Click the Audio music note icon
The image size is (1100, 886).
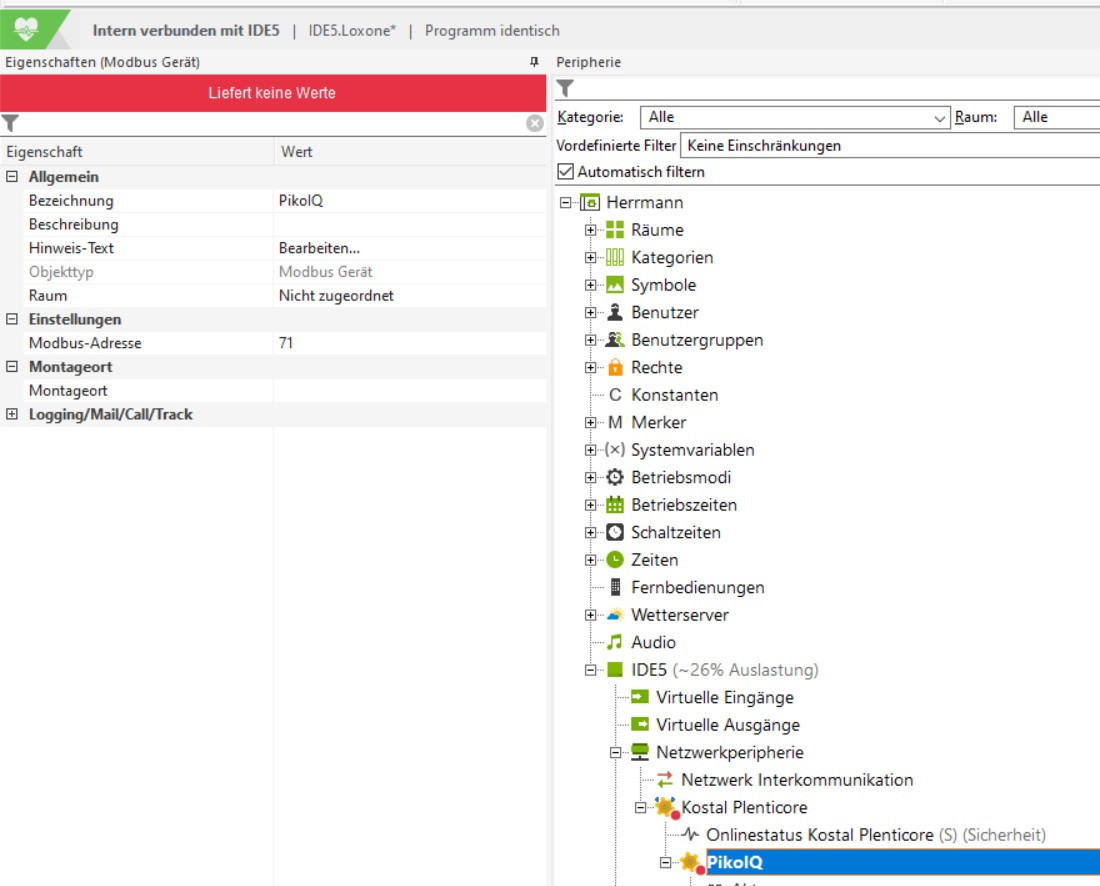pyautogui.click(x=615, y=642)
